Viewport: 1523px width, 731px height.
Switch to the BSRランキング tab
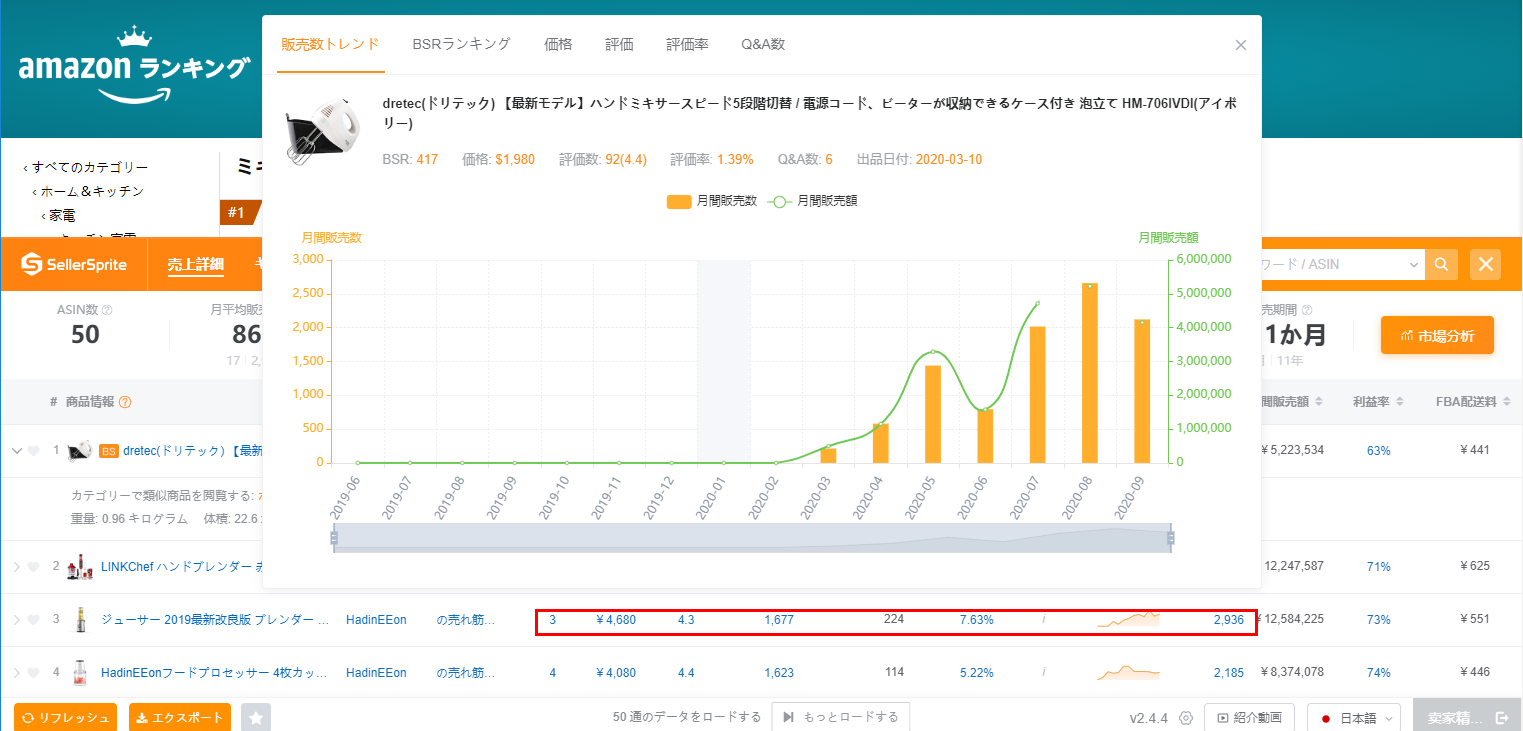[x=462, y=45]
